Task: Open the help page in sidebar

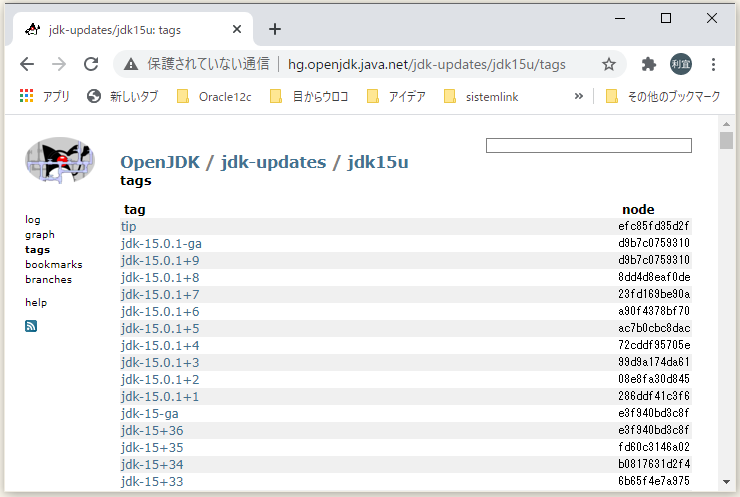Action: coord(36,303)
